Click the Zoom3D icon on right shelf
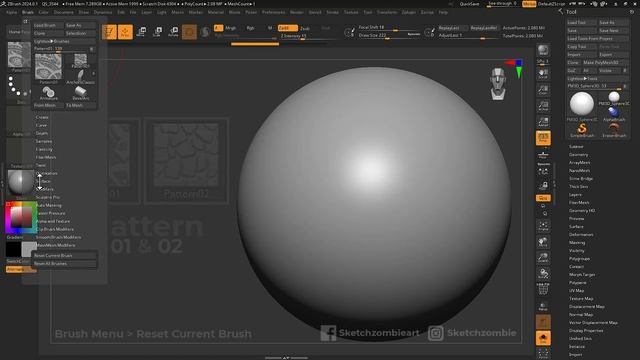The width and height of the screenshot is (640, 360). point(543,258)
